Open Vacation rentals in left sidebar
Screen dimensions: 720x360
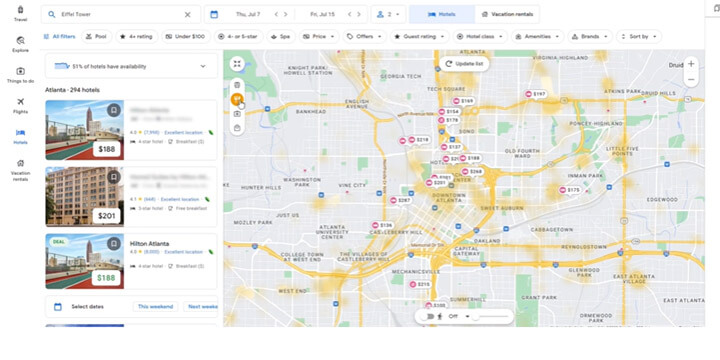20,170
